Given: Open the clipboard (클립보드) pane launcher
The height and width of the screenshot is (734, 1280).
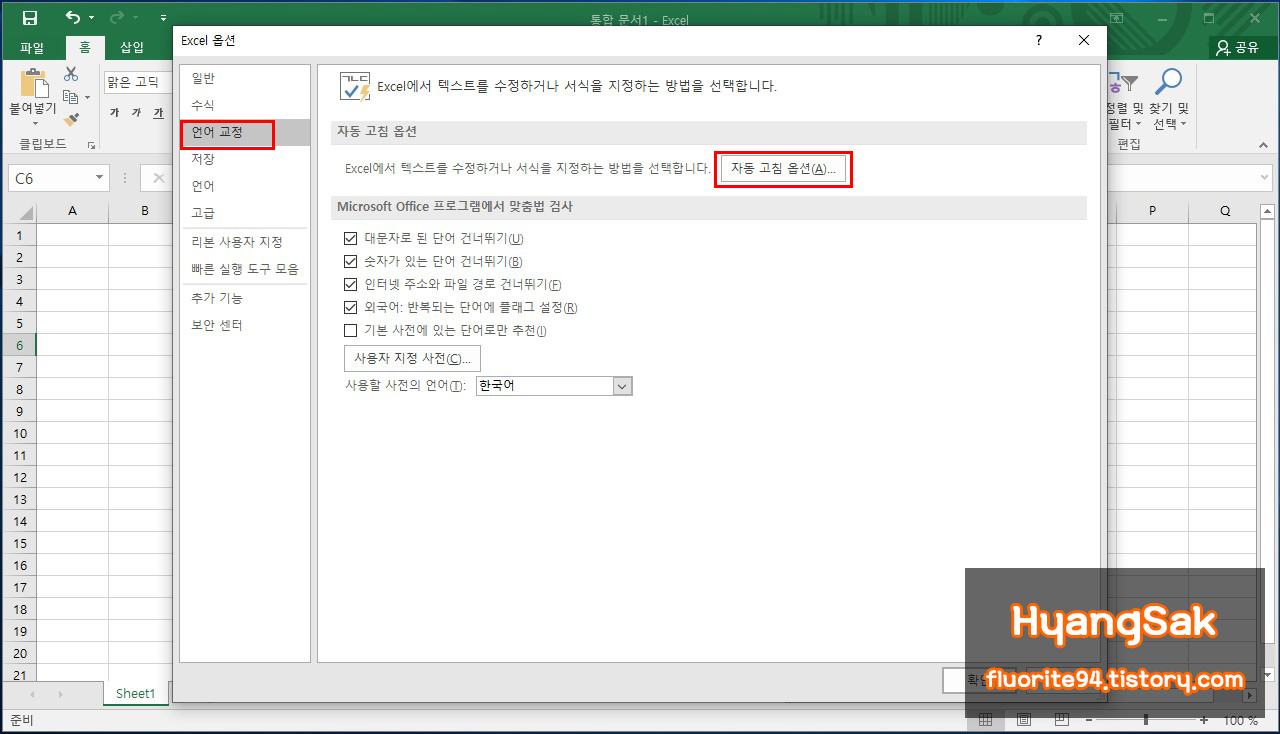Looking at the screenshot, I should pyautogui.click(x=91, y=145).
